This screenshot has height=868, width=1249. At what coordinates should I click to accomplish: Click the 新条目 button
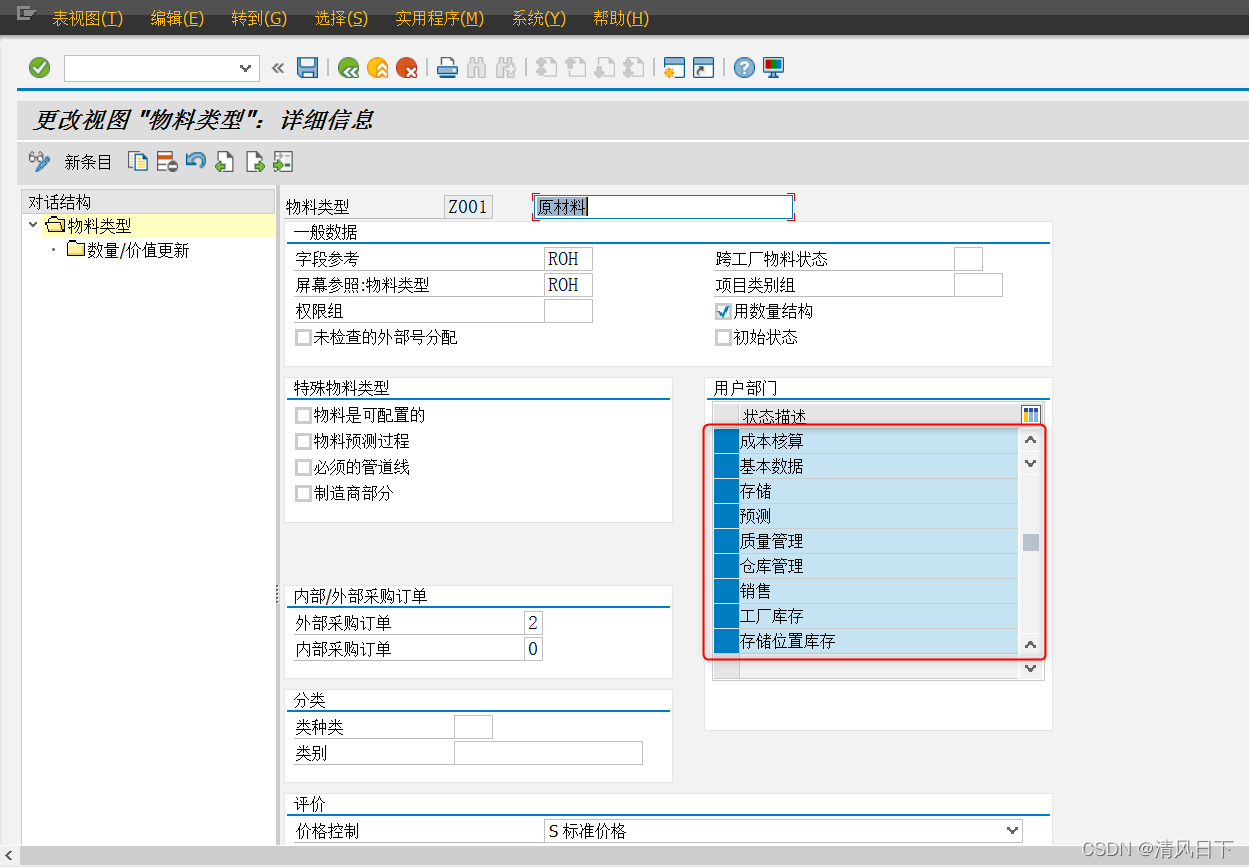[88, 161]
